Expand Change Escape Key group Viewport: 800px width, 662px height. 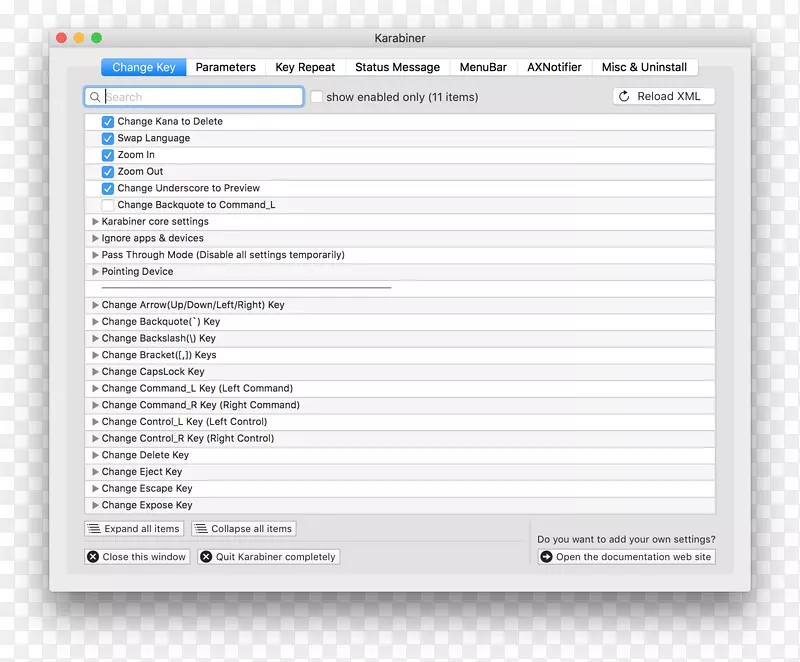tap(96, 489)
